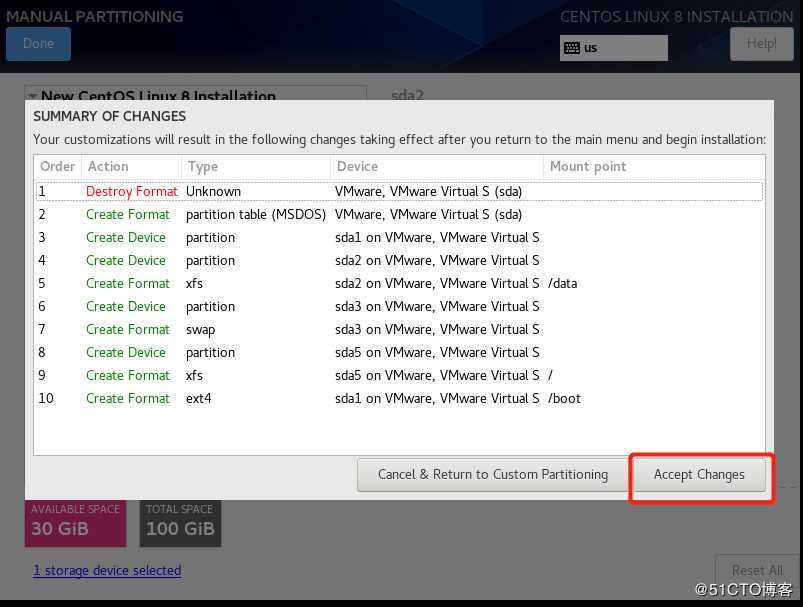The height and width of the screenshot is (607, 803).
Task: Select the Unknown type cell in row 1
Action: click(213, 192)
